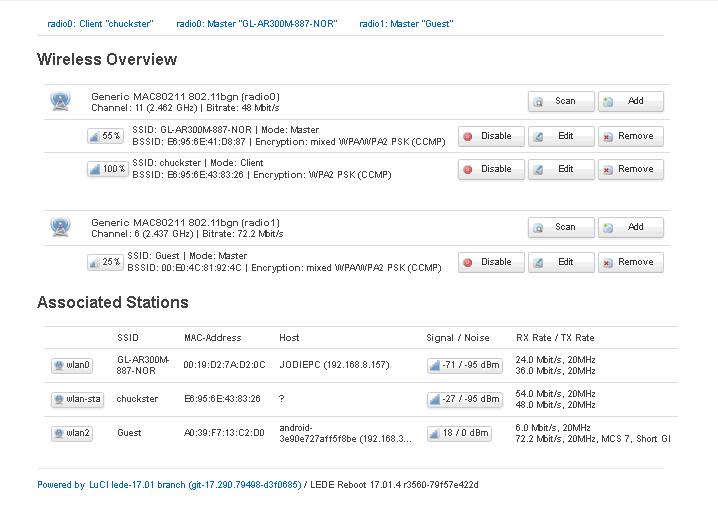Click the Signal / Noise column header
The image size is (718, 513).
click(457, 338)
